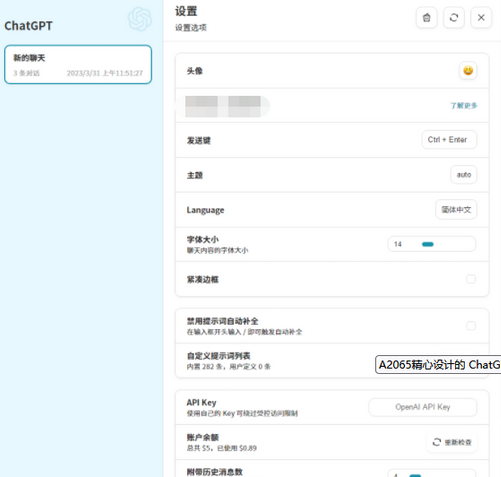Click the OpenAI logo in the sidebar
The width and height of the screenshot is (501, 477).
[x=140, y=19]
